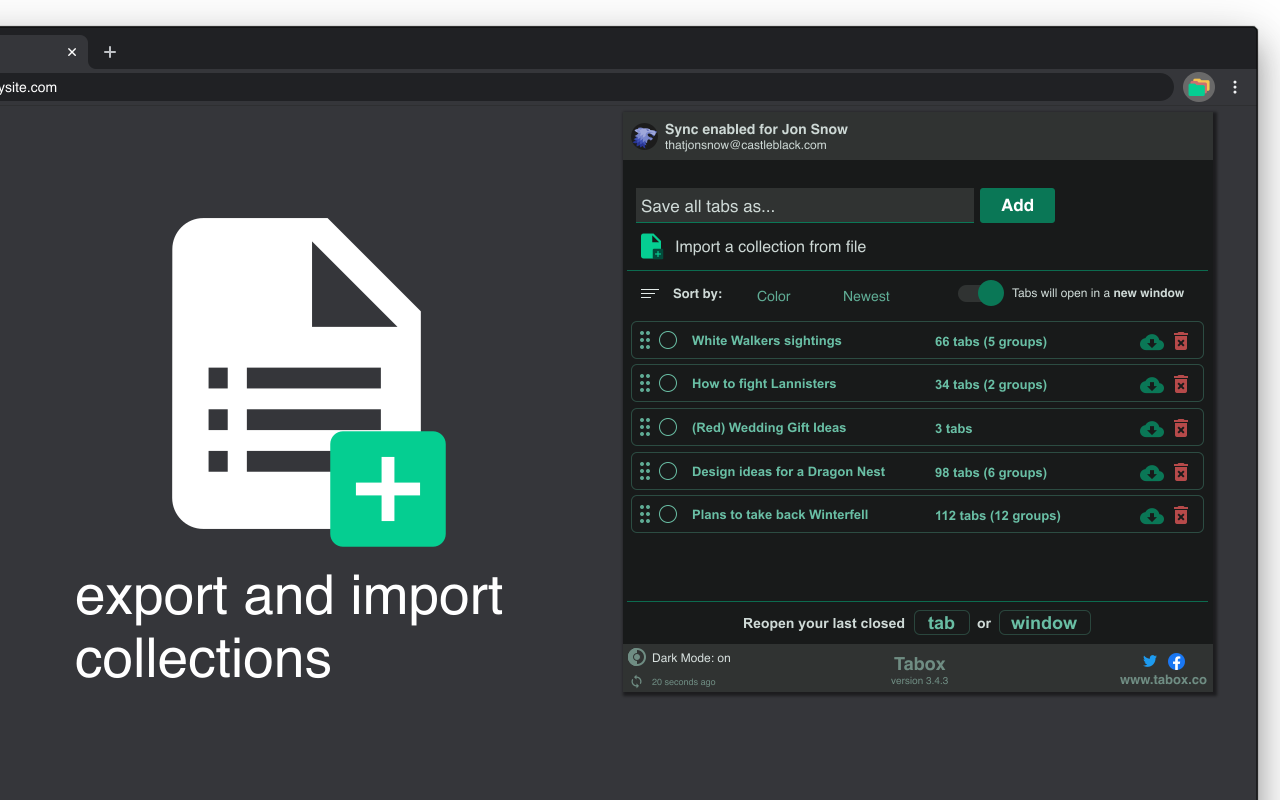
Task: Sort collections by Newest
Action: click(866, 296)
